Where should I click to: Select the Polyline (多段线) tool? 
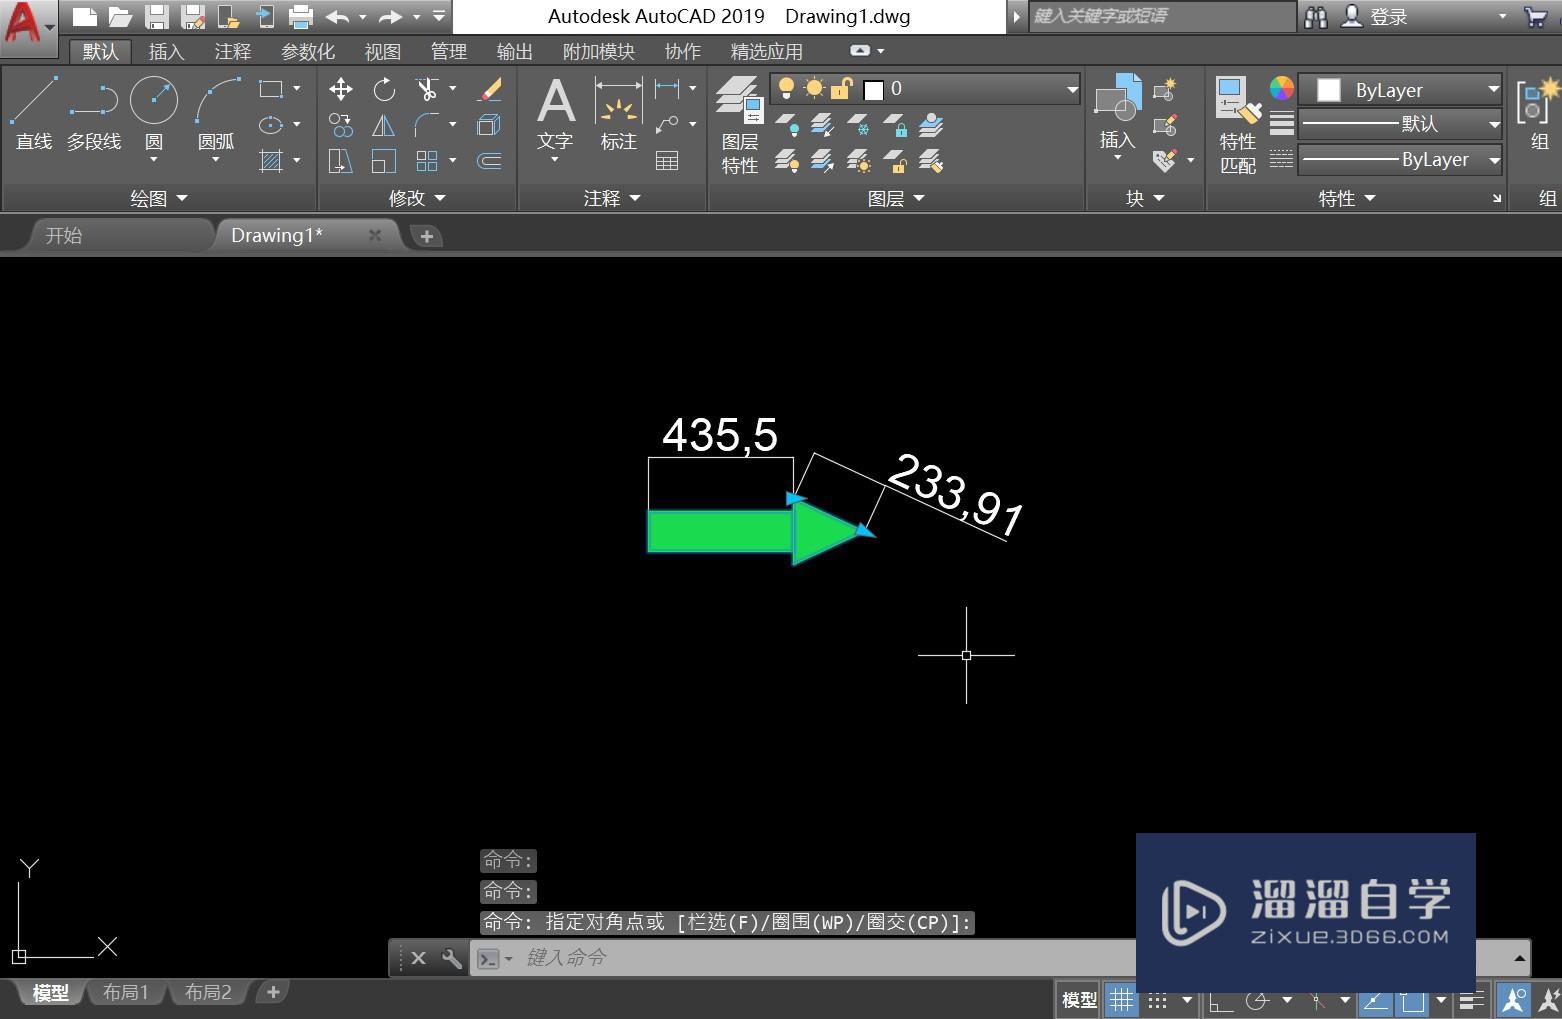tap(93, 112)
